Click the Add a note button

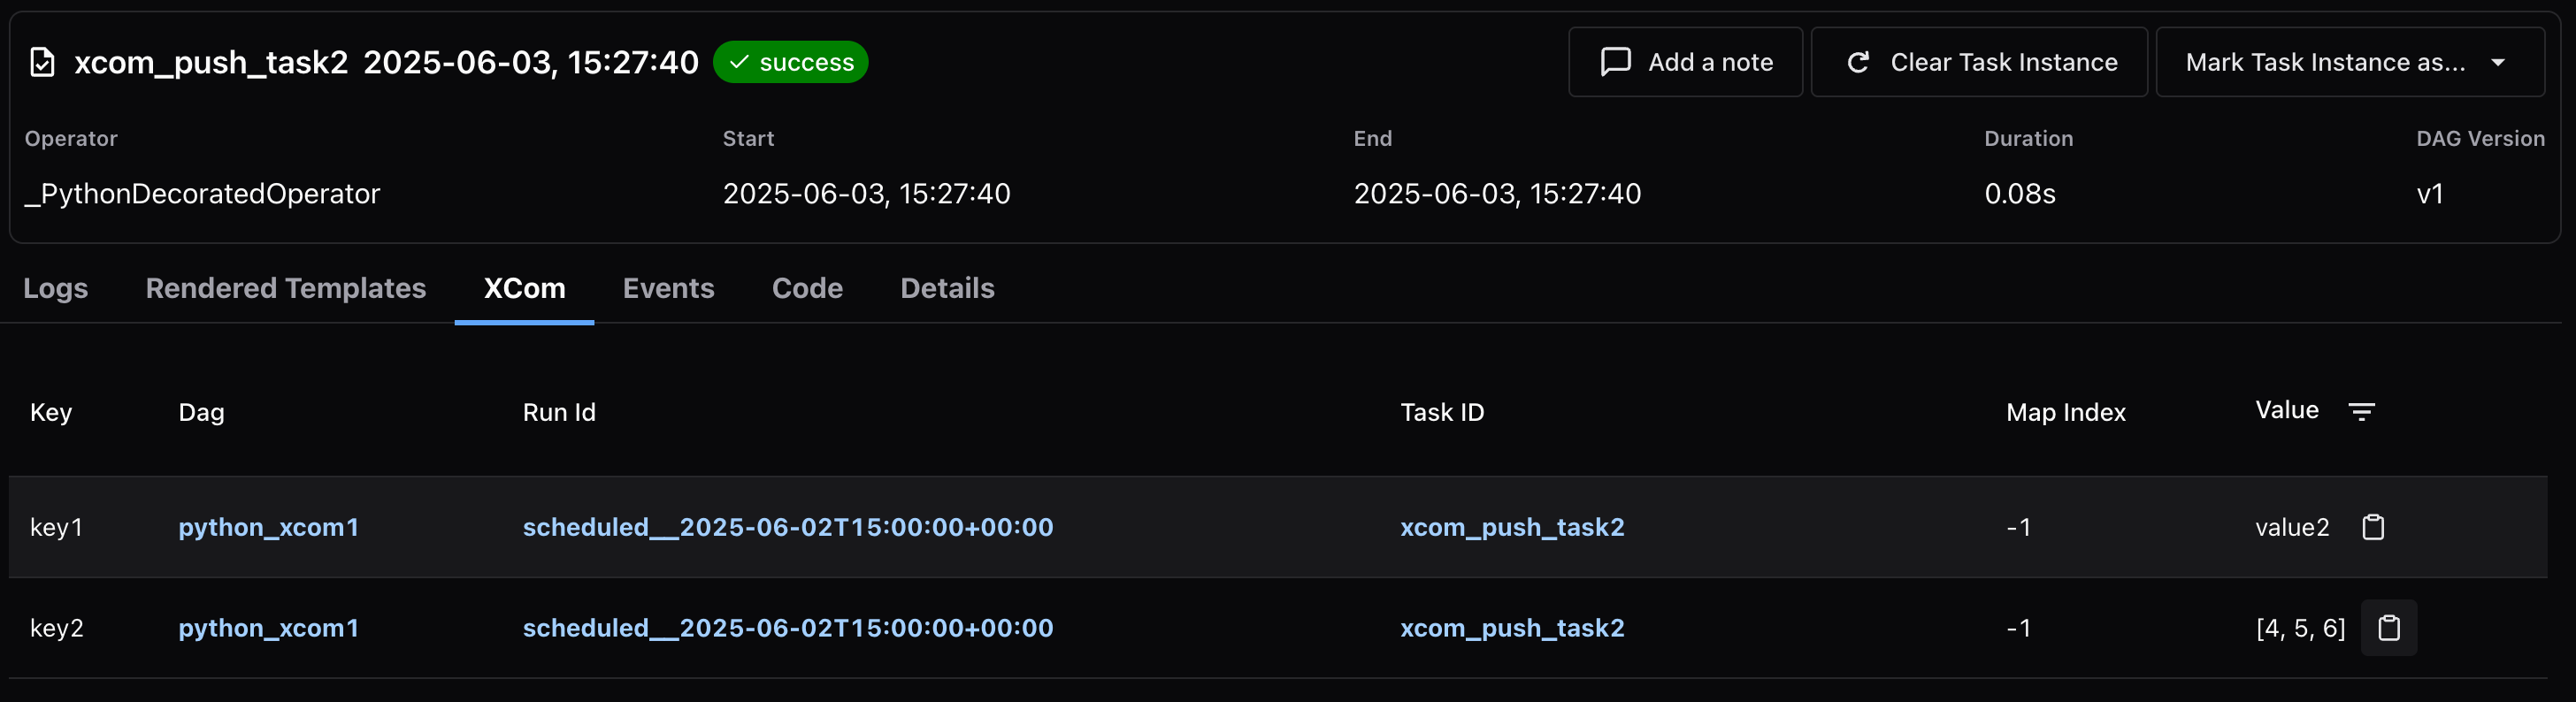coord(1685,62)
